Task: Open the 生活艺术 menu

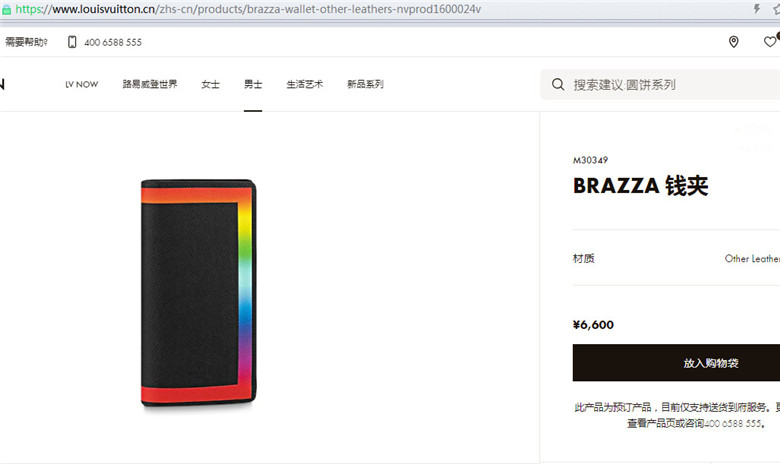Action: 304,84
